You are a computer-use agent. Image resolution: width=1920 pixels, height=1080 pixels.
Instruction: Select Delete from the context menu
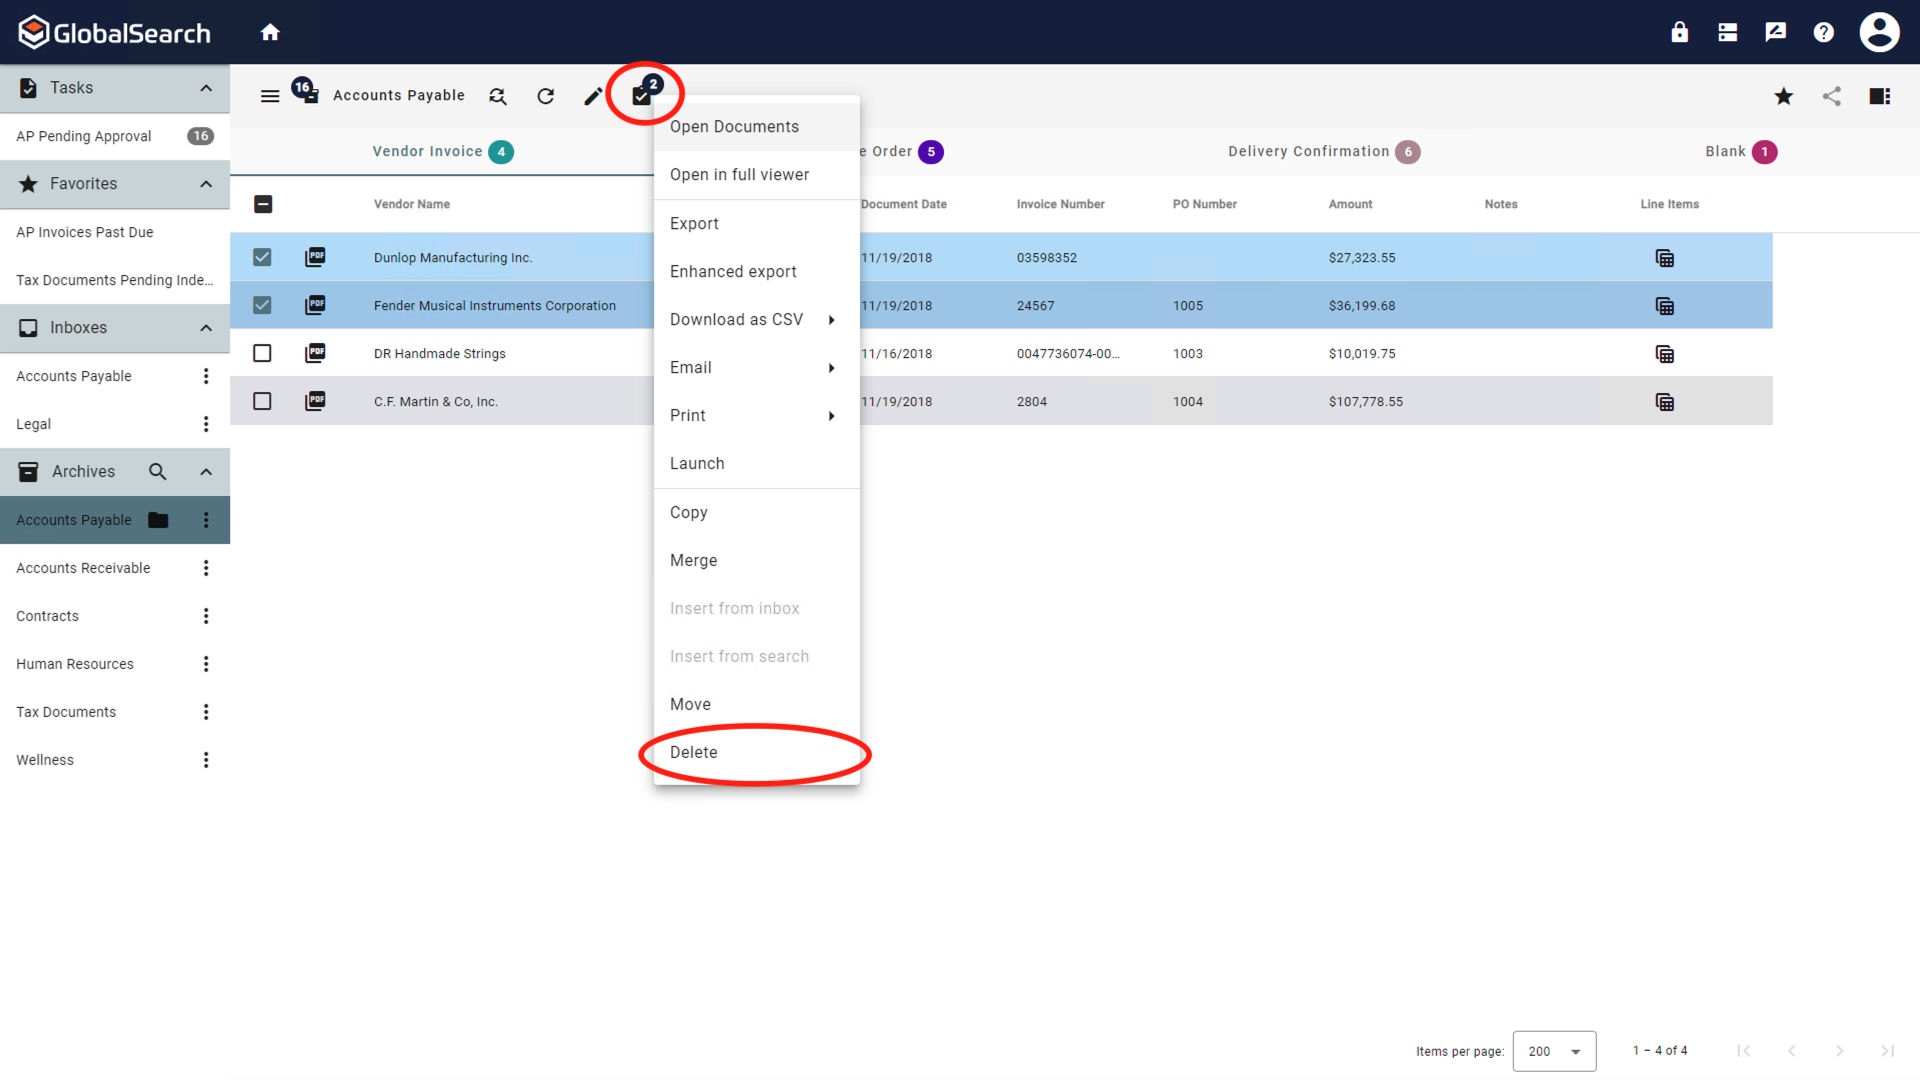point(693,752)
